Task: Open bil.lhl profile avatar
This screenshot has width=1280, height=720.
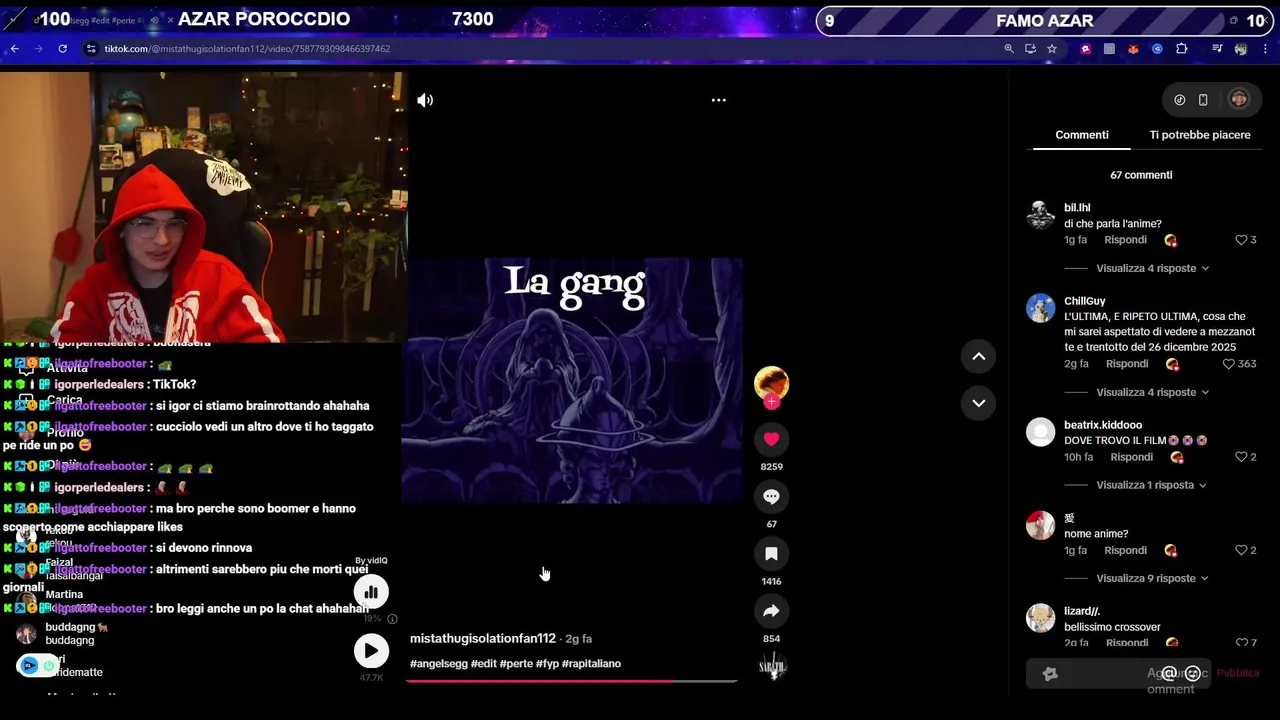Action: coord(1041,215)
